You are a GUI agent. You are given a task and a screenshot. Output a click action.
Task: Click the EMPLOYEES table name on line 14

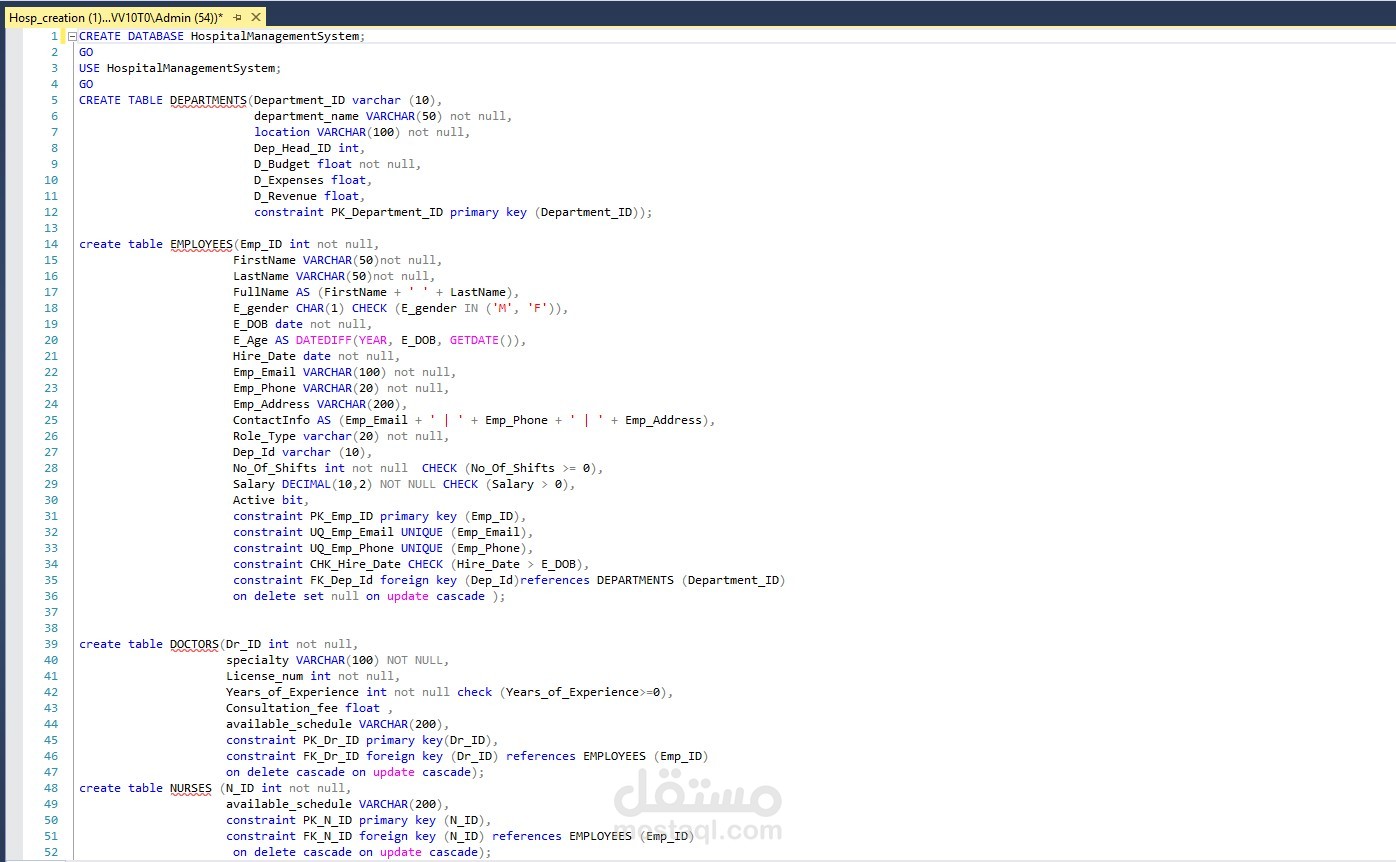click(x=201, y=244)
